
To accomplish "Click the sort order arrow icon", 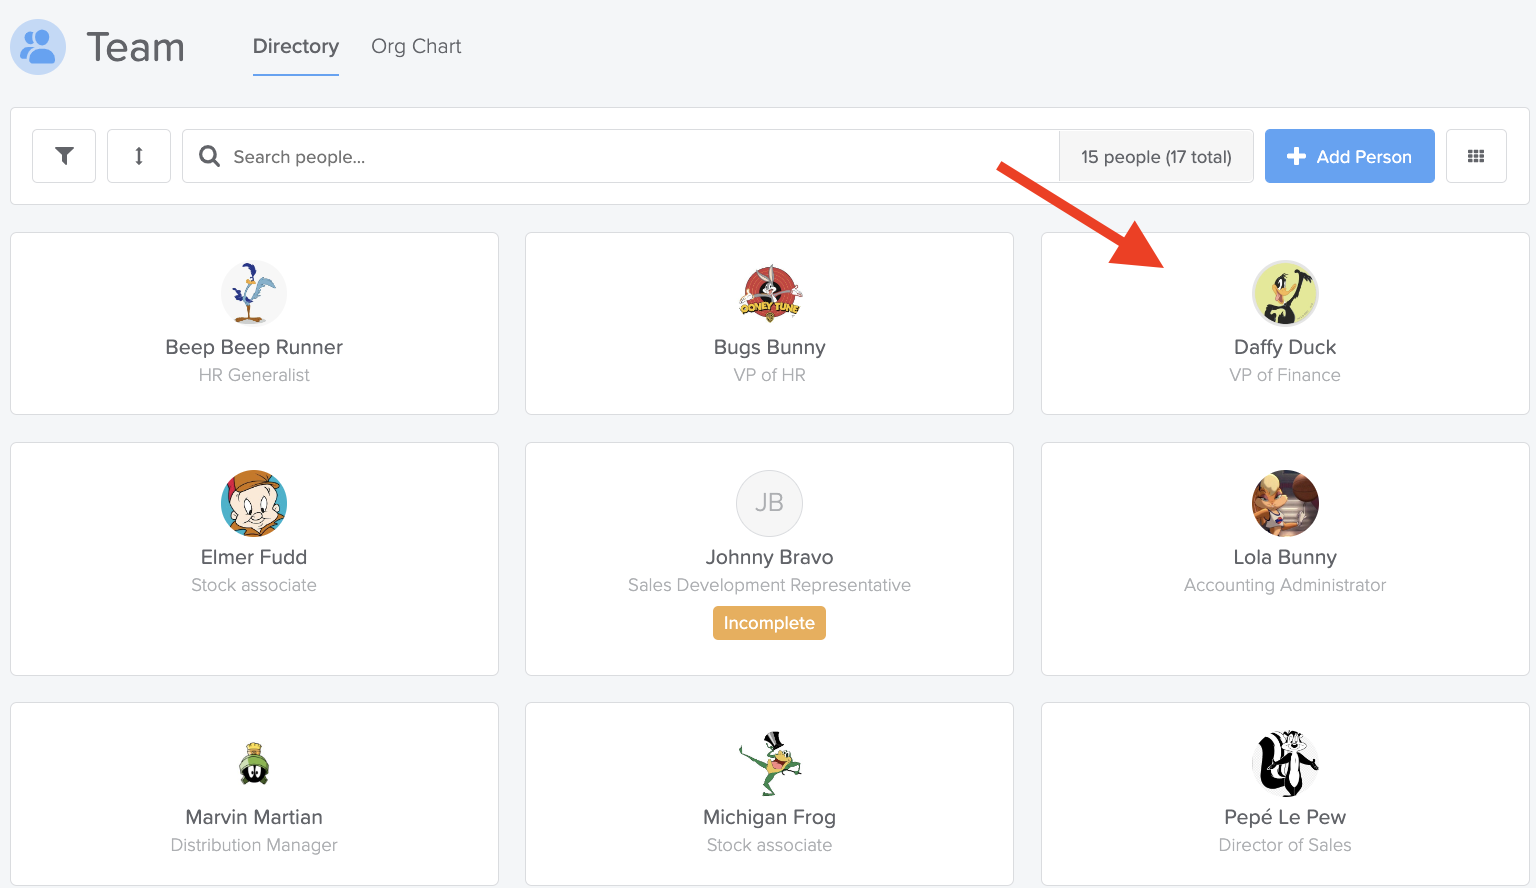I will pos(138,156).
